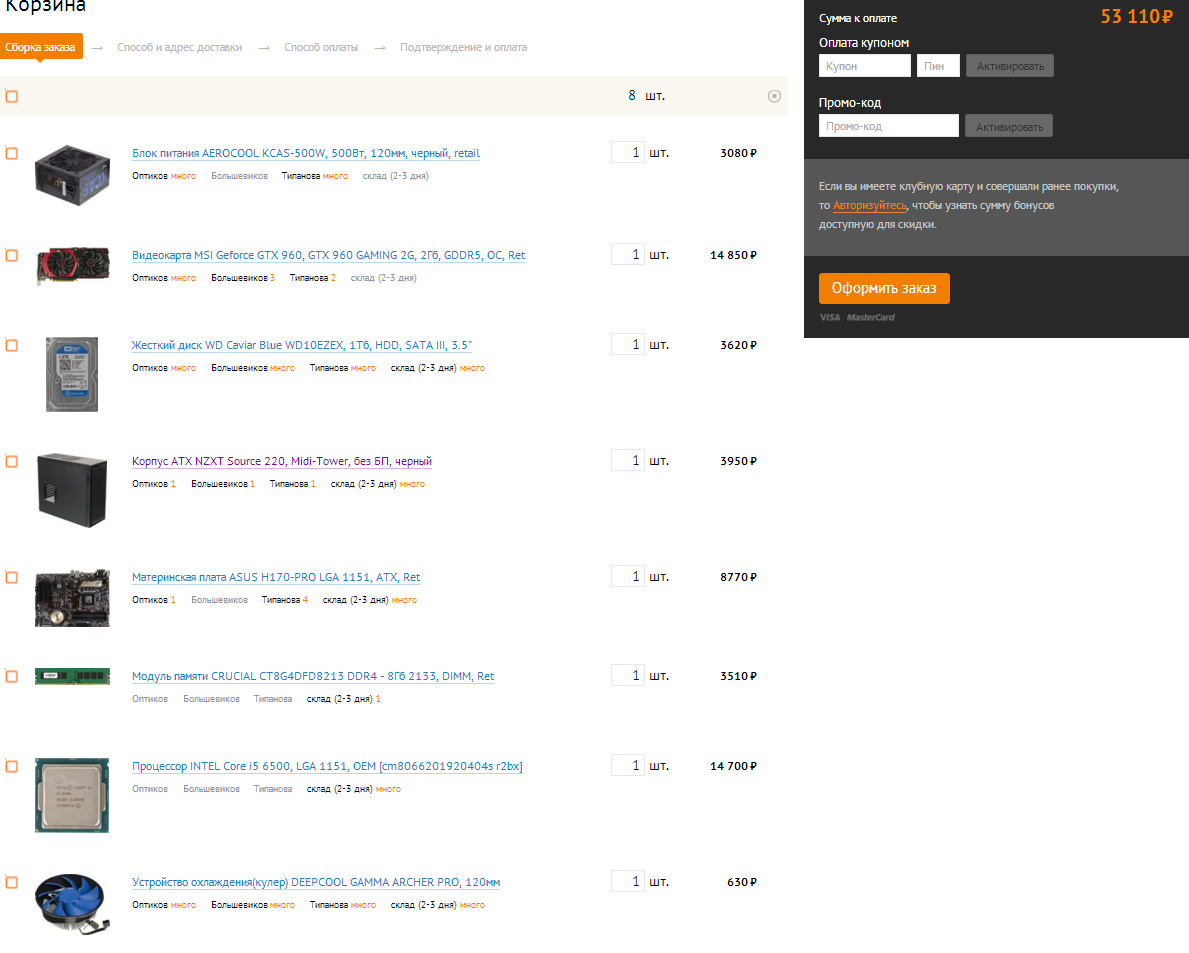The image size is (1189, 953).
Task: Click the 3510 ₽ memory module price
Action: click(x=739, y=676)
